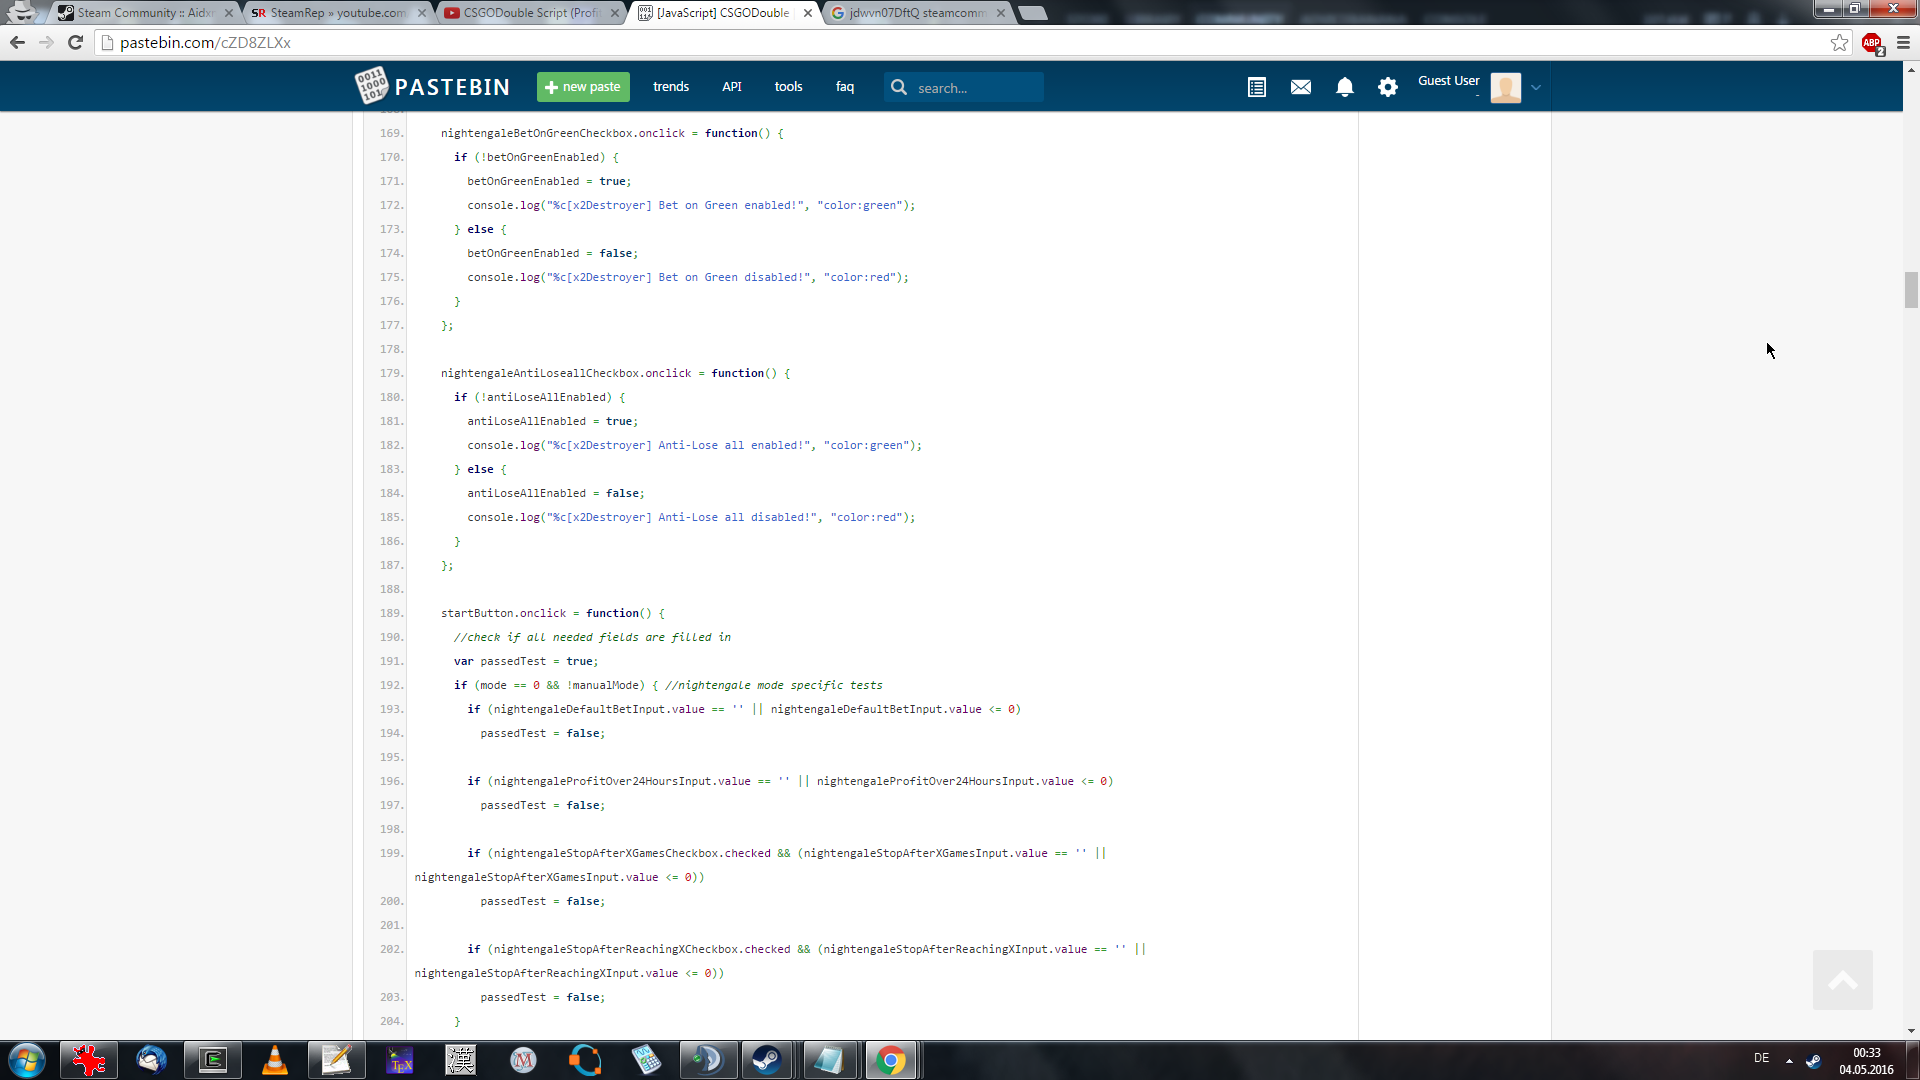1920x1080 pixels.
Task: Show hidden system tray icons
Action: pyautogui.click(x=1789, y=1060)
